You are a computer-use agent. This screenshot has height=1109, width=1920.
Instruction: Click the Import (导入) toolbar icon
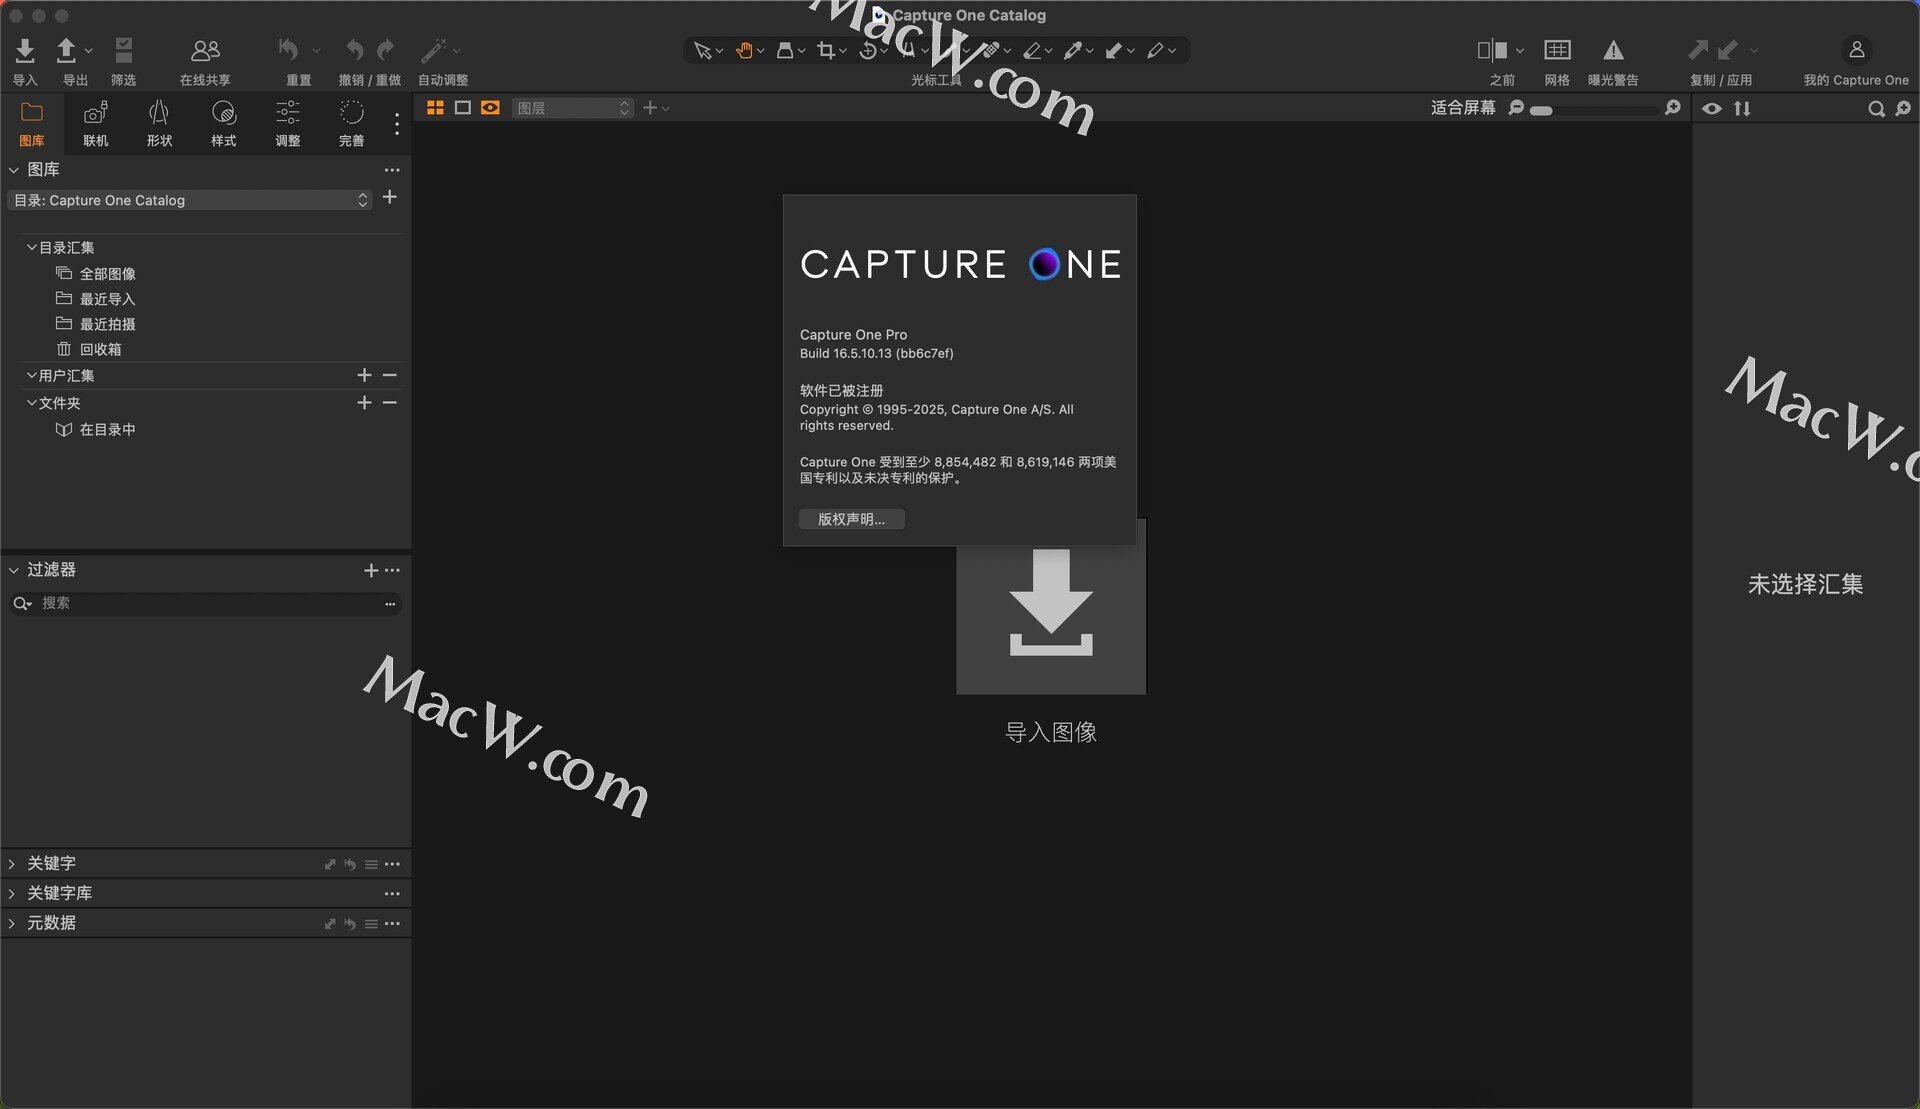pos(25,50)
